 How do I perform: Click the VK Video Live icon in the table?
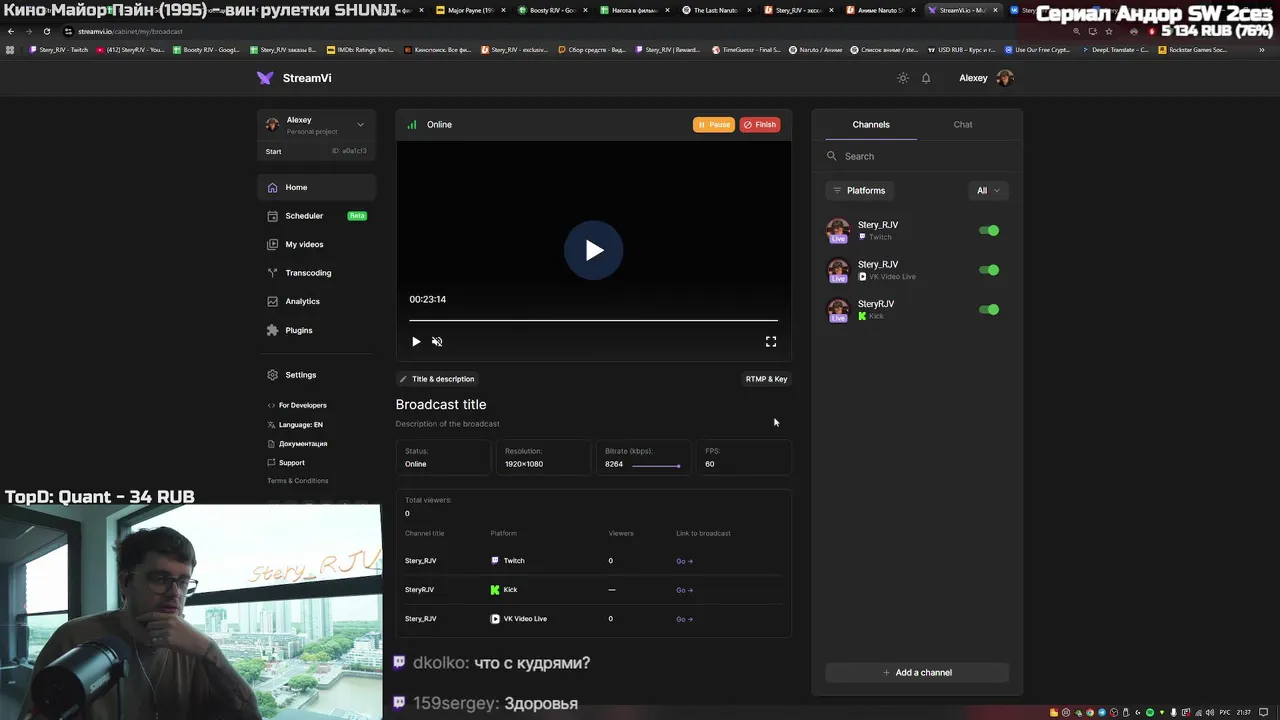[495, 619]
